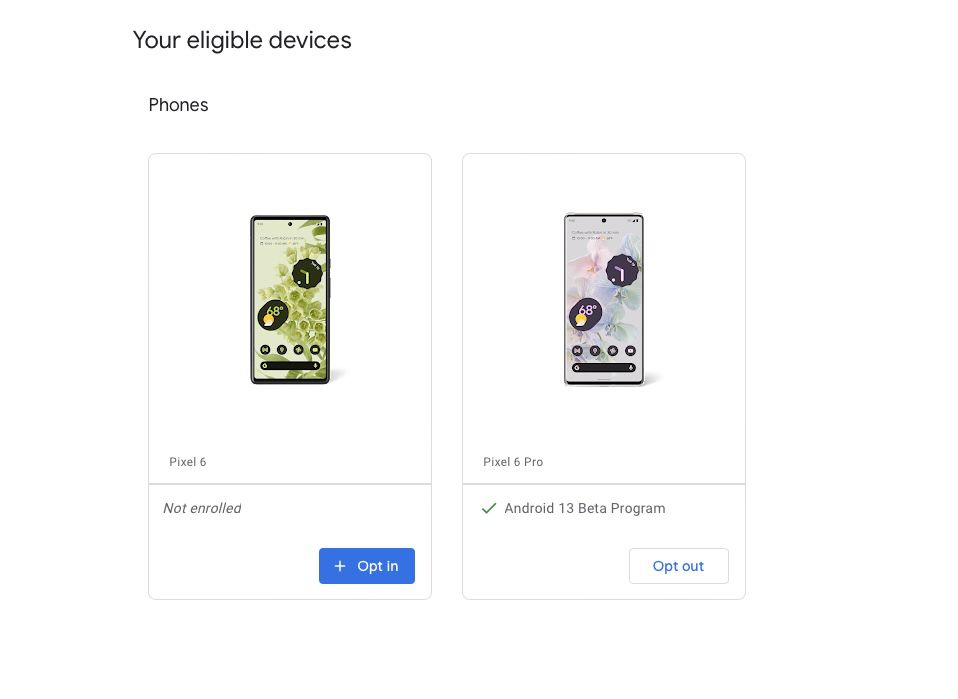Click the plus icon on Opt in
Viewport: 958px width, 699px height.
340,566
